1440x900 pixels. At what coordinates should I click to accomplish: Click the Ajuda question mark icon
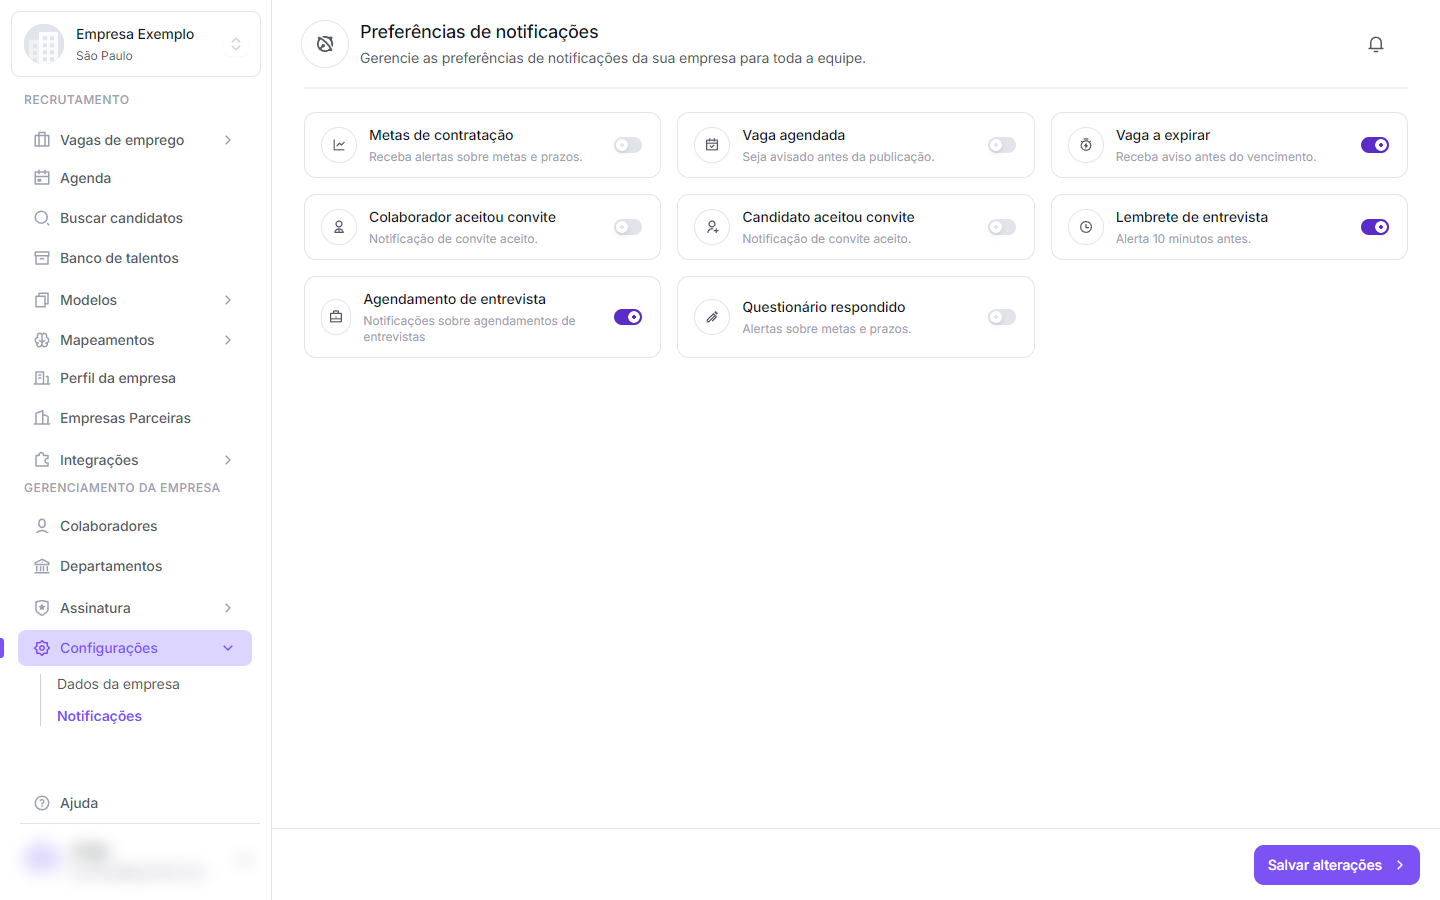42,803
